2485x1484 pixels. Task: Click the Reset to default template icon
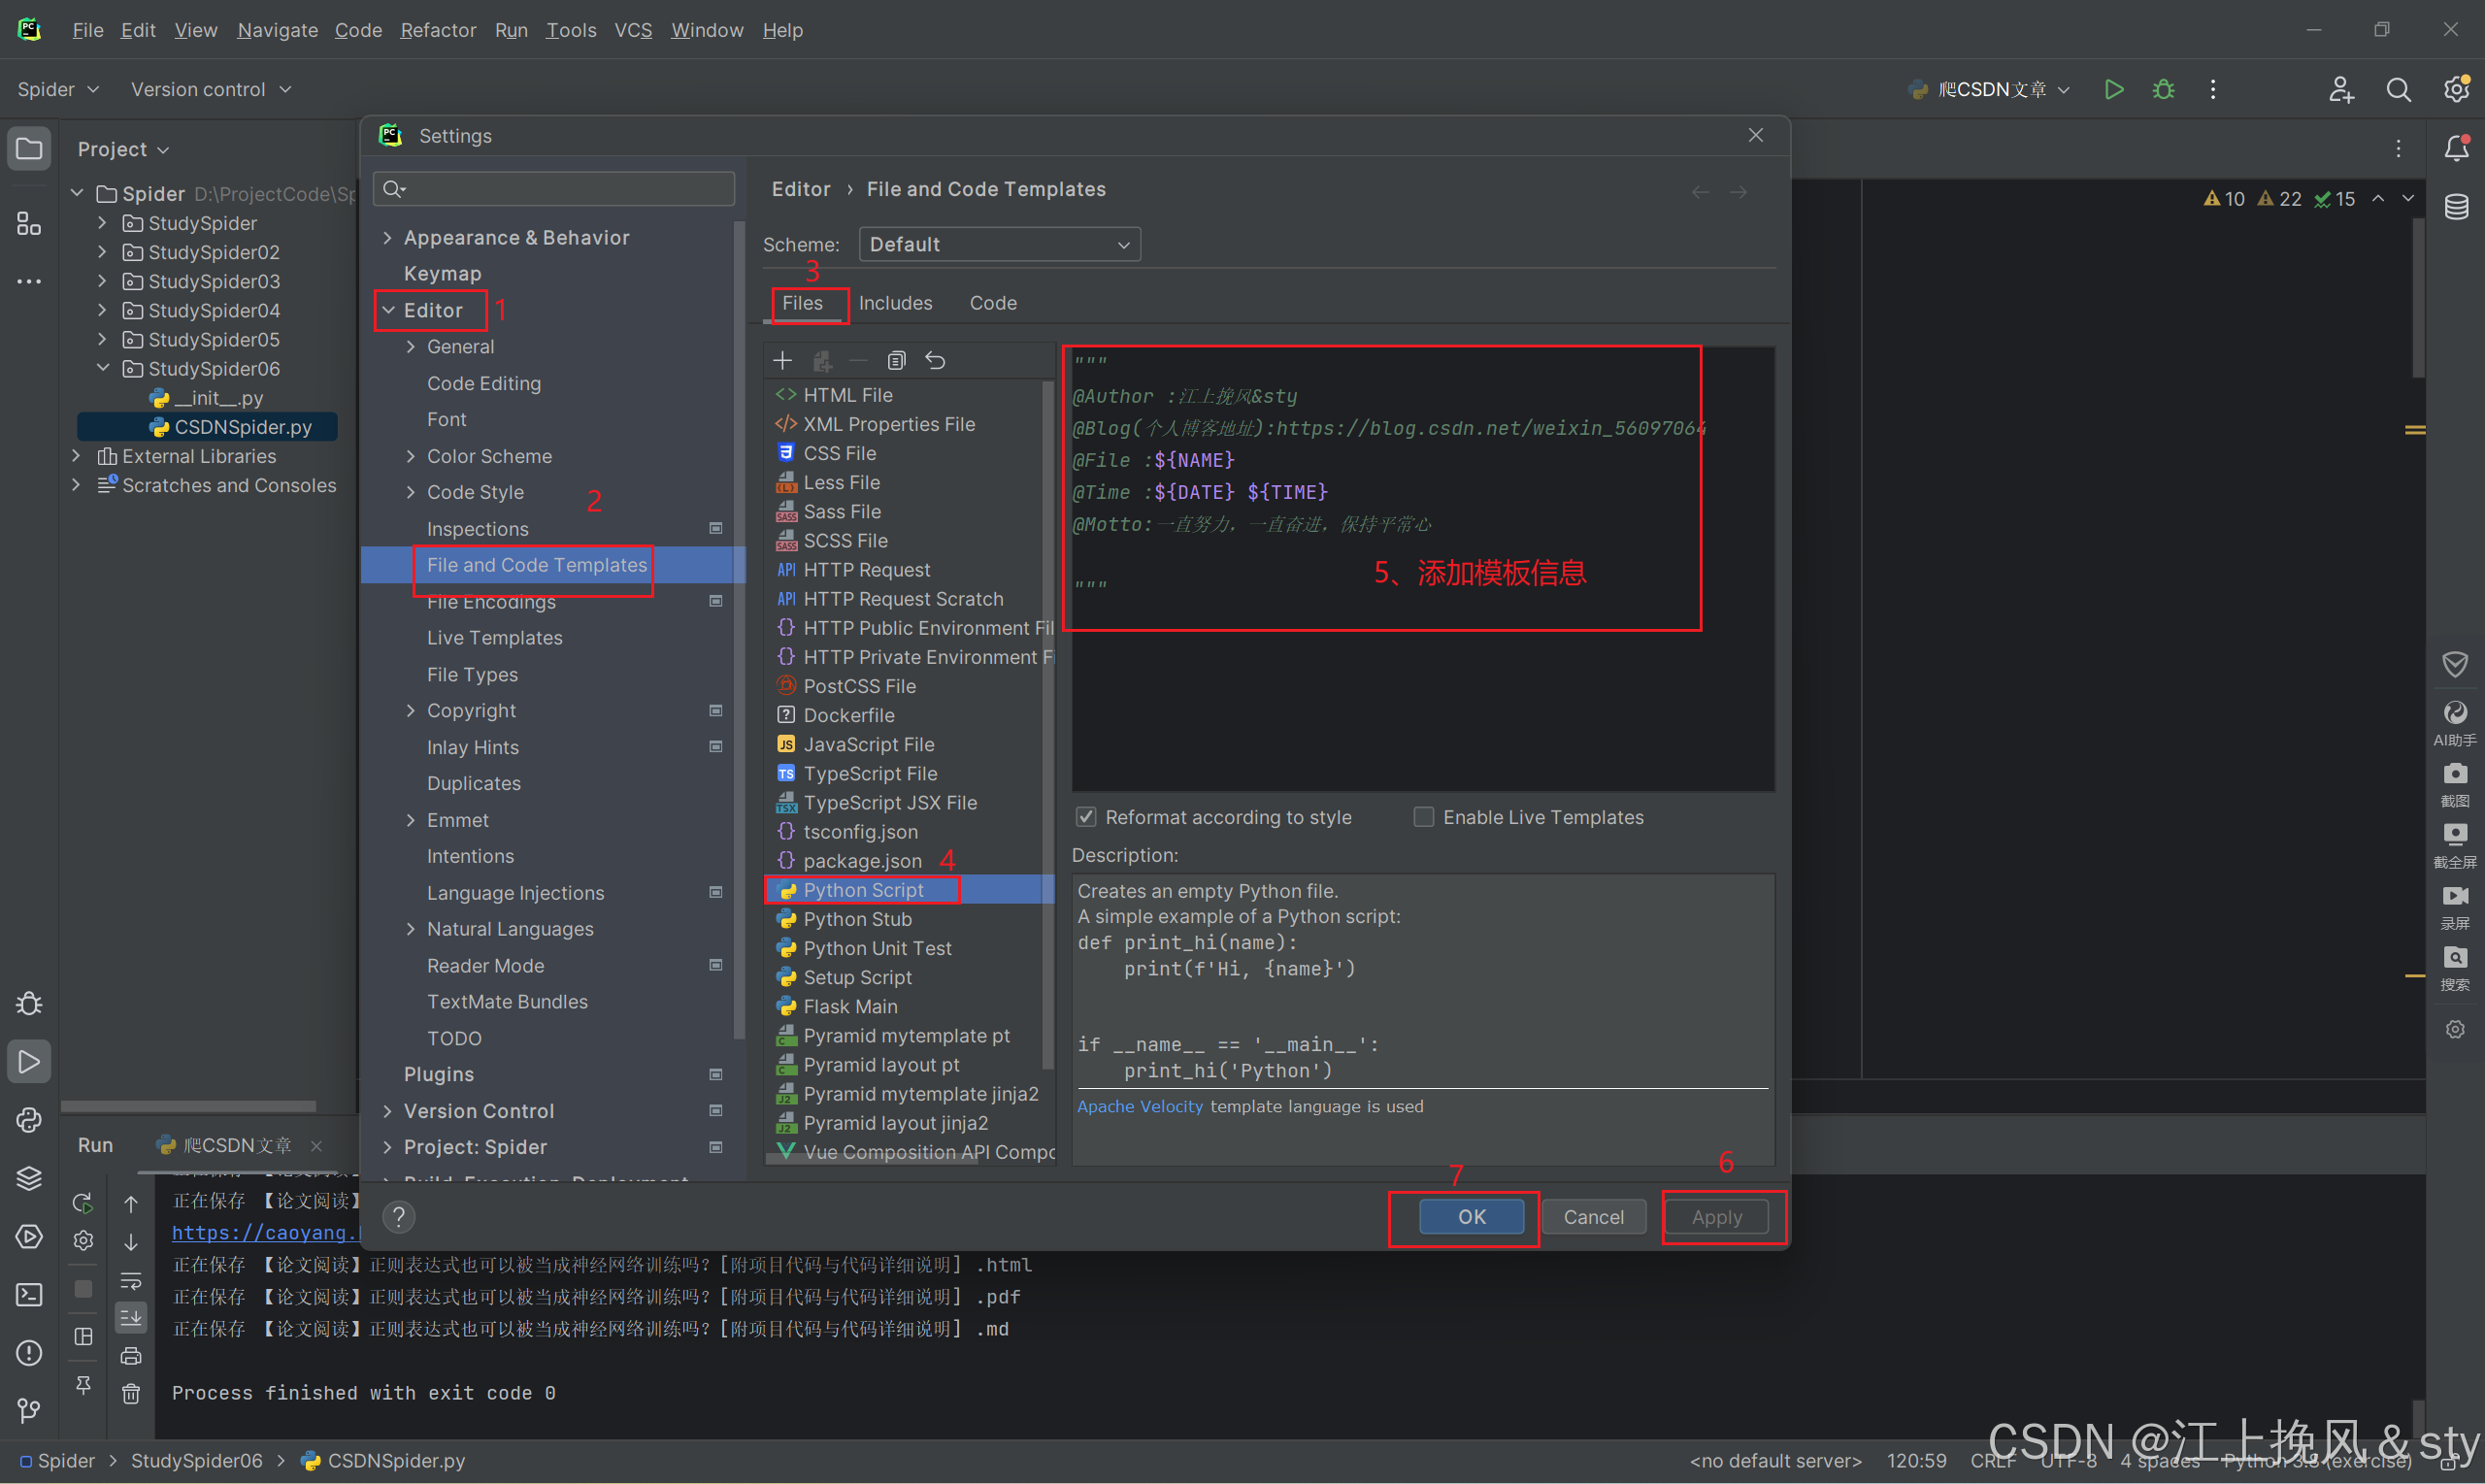[935, 360]
